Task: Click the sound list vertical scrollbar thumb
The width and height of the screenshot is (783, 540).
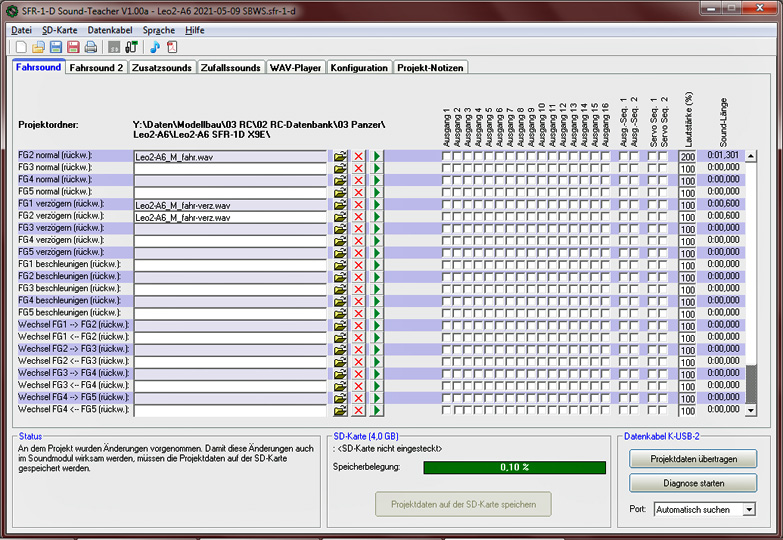Action: (751, 381)
